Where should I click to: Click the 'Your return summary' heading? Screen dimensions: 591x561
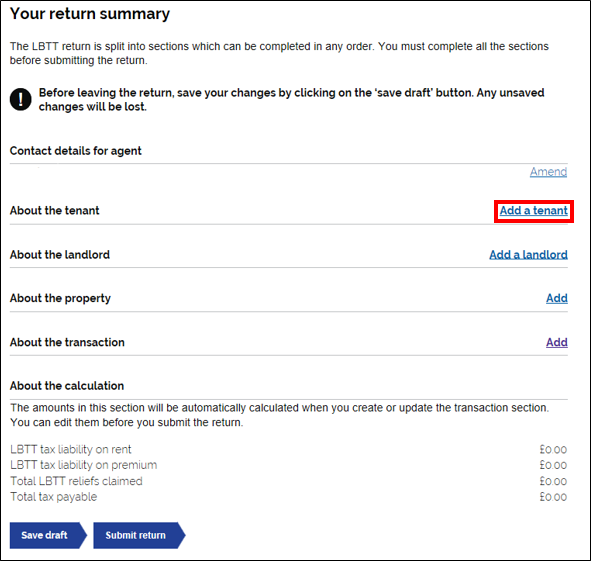coord(90,14)
